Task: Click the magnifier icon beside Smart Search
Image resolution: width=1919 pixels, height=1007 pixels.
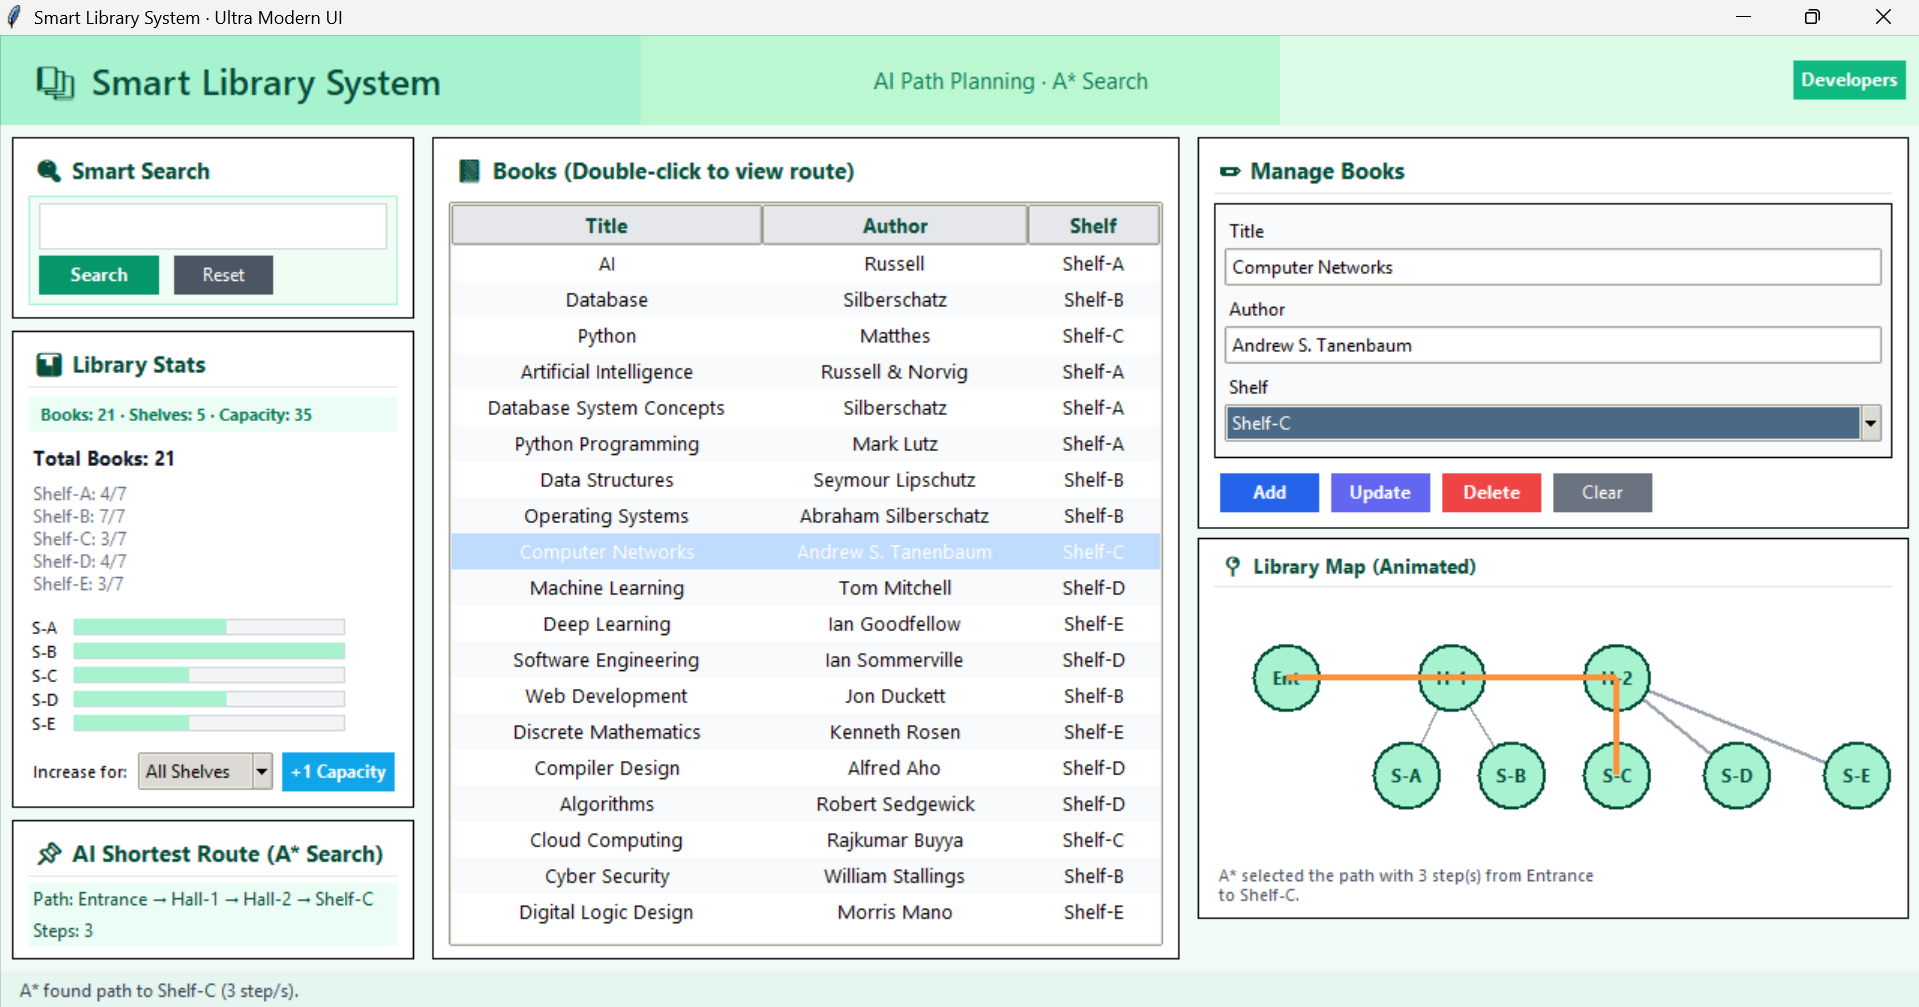Action: (48, 171)
